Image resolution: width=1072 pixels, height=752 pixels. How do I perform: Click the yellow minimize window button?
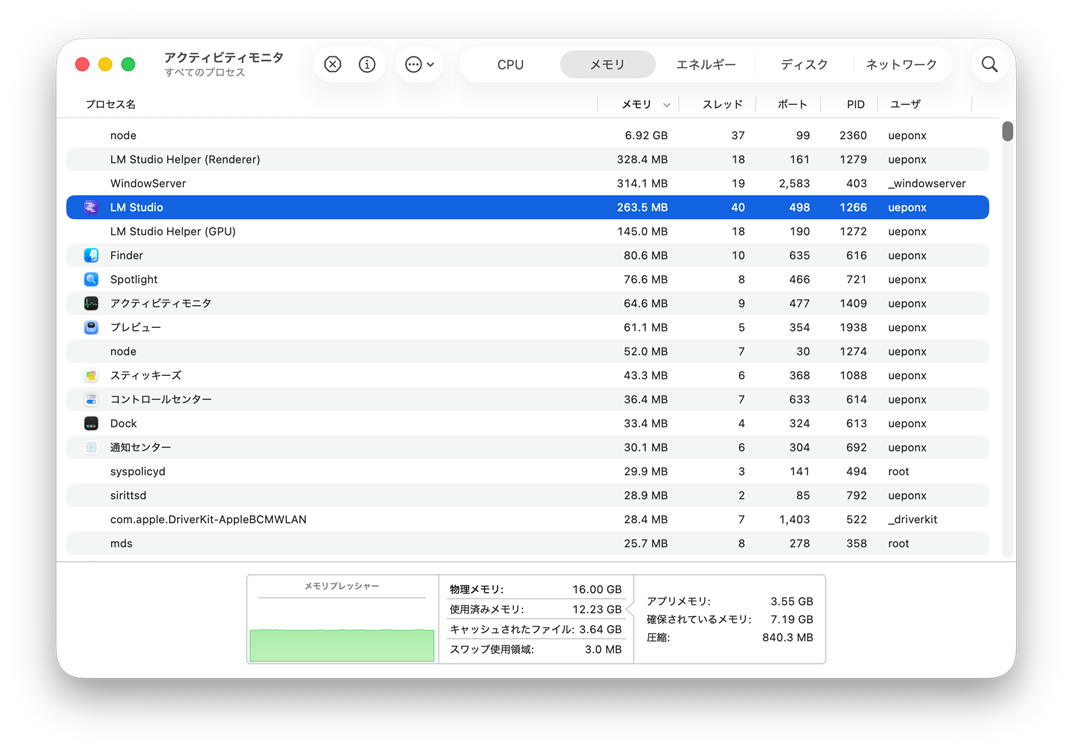tap(105, 64)
